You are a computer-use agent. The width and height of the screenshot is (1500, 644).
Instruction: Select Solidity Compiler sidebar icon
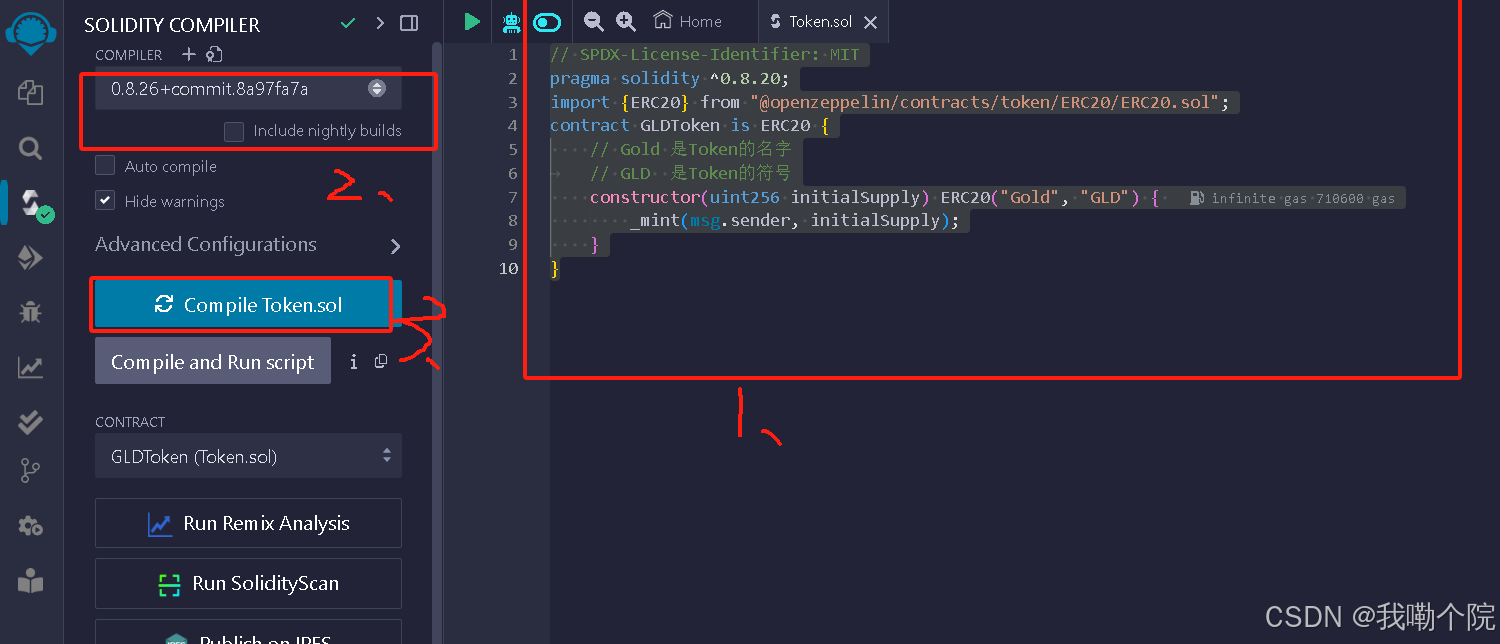pos(33,204)
